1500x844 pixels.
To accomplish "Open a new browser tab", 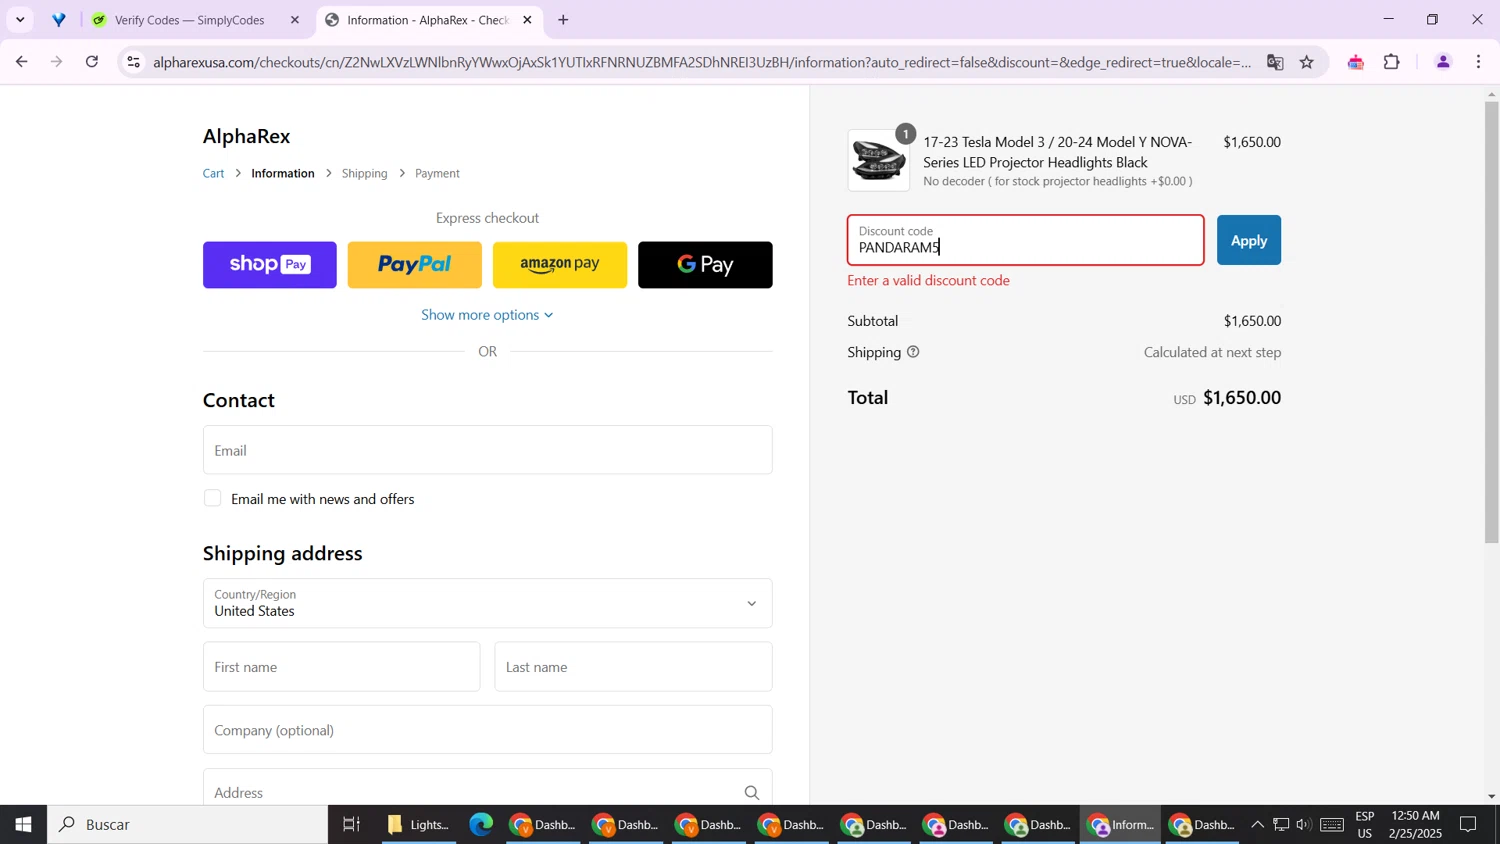I will tap(563, 20).
